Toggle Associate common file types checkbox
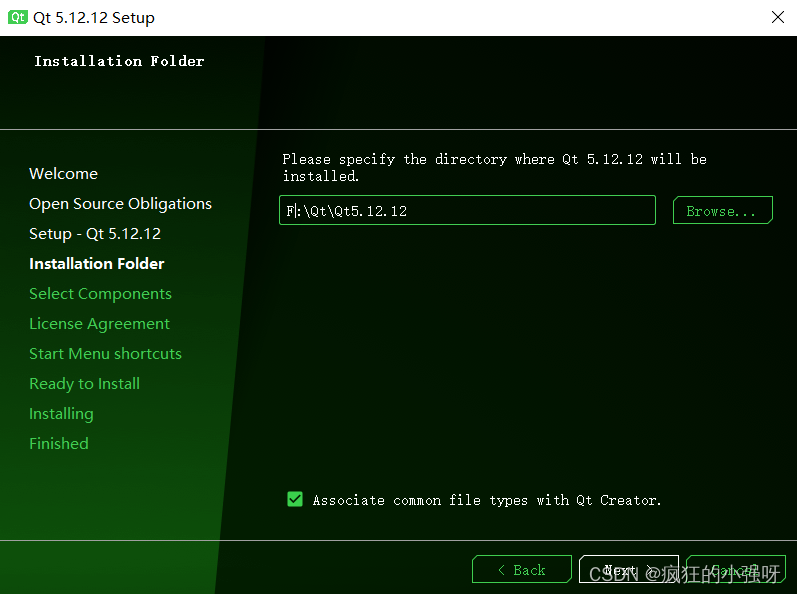Screen dimensions: 797x594 tap(295, 499)
